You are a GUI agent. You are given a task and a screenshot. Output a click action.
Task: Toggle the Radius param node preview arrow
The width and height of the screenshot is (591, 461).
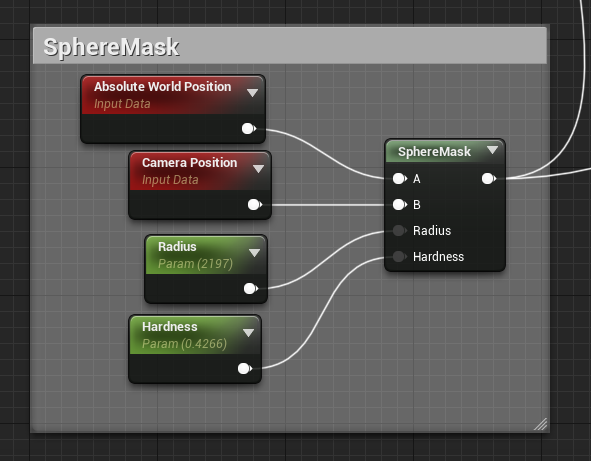254,253
